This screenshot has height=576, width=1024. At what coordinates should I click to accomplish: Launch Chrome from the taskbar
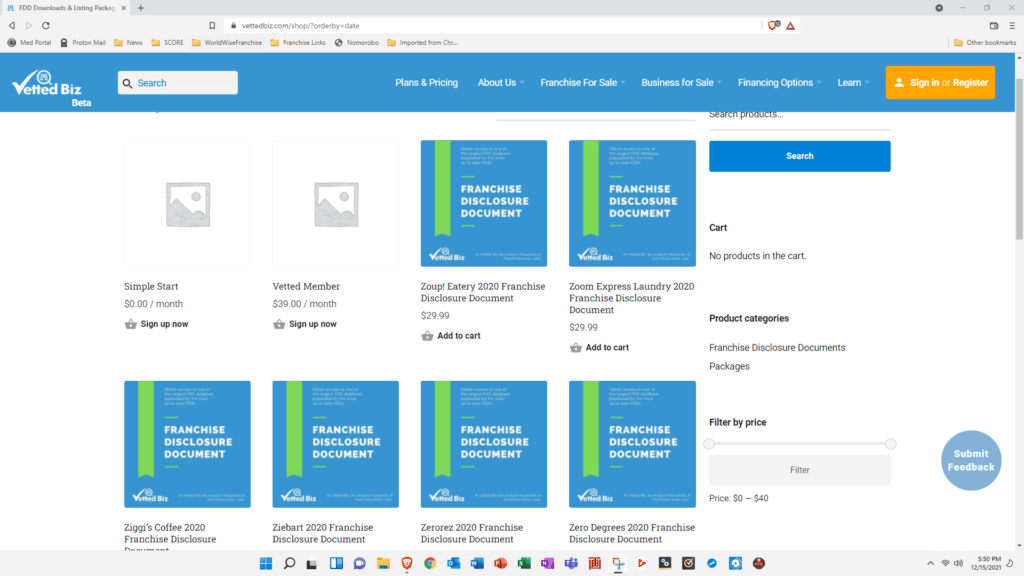(430, 563)
